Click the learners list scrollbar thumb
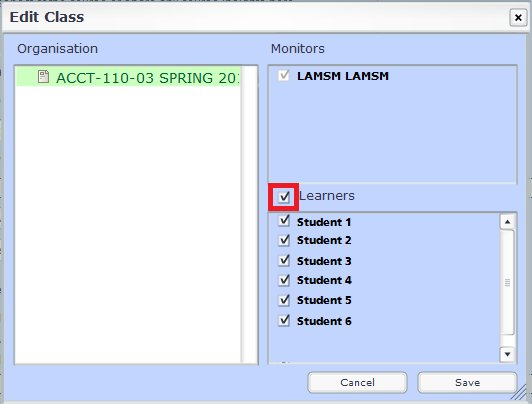532x404 pixels. tap(507, 282)
